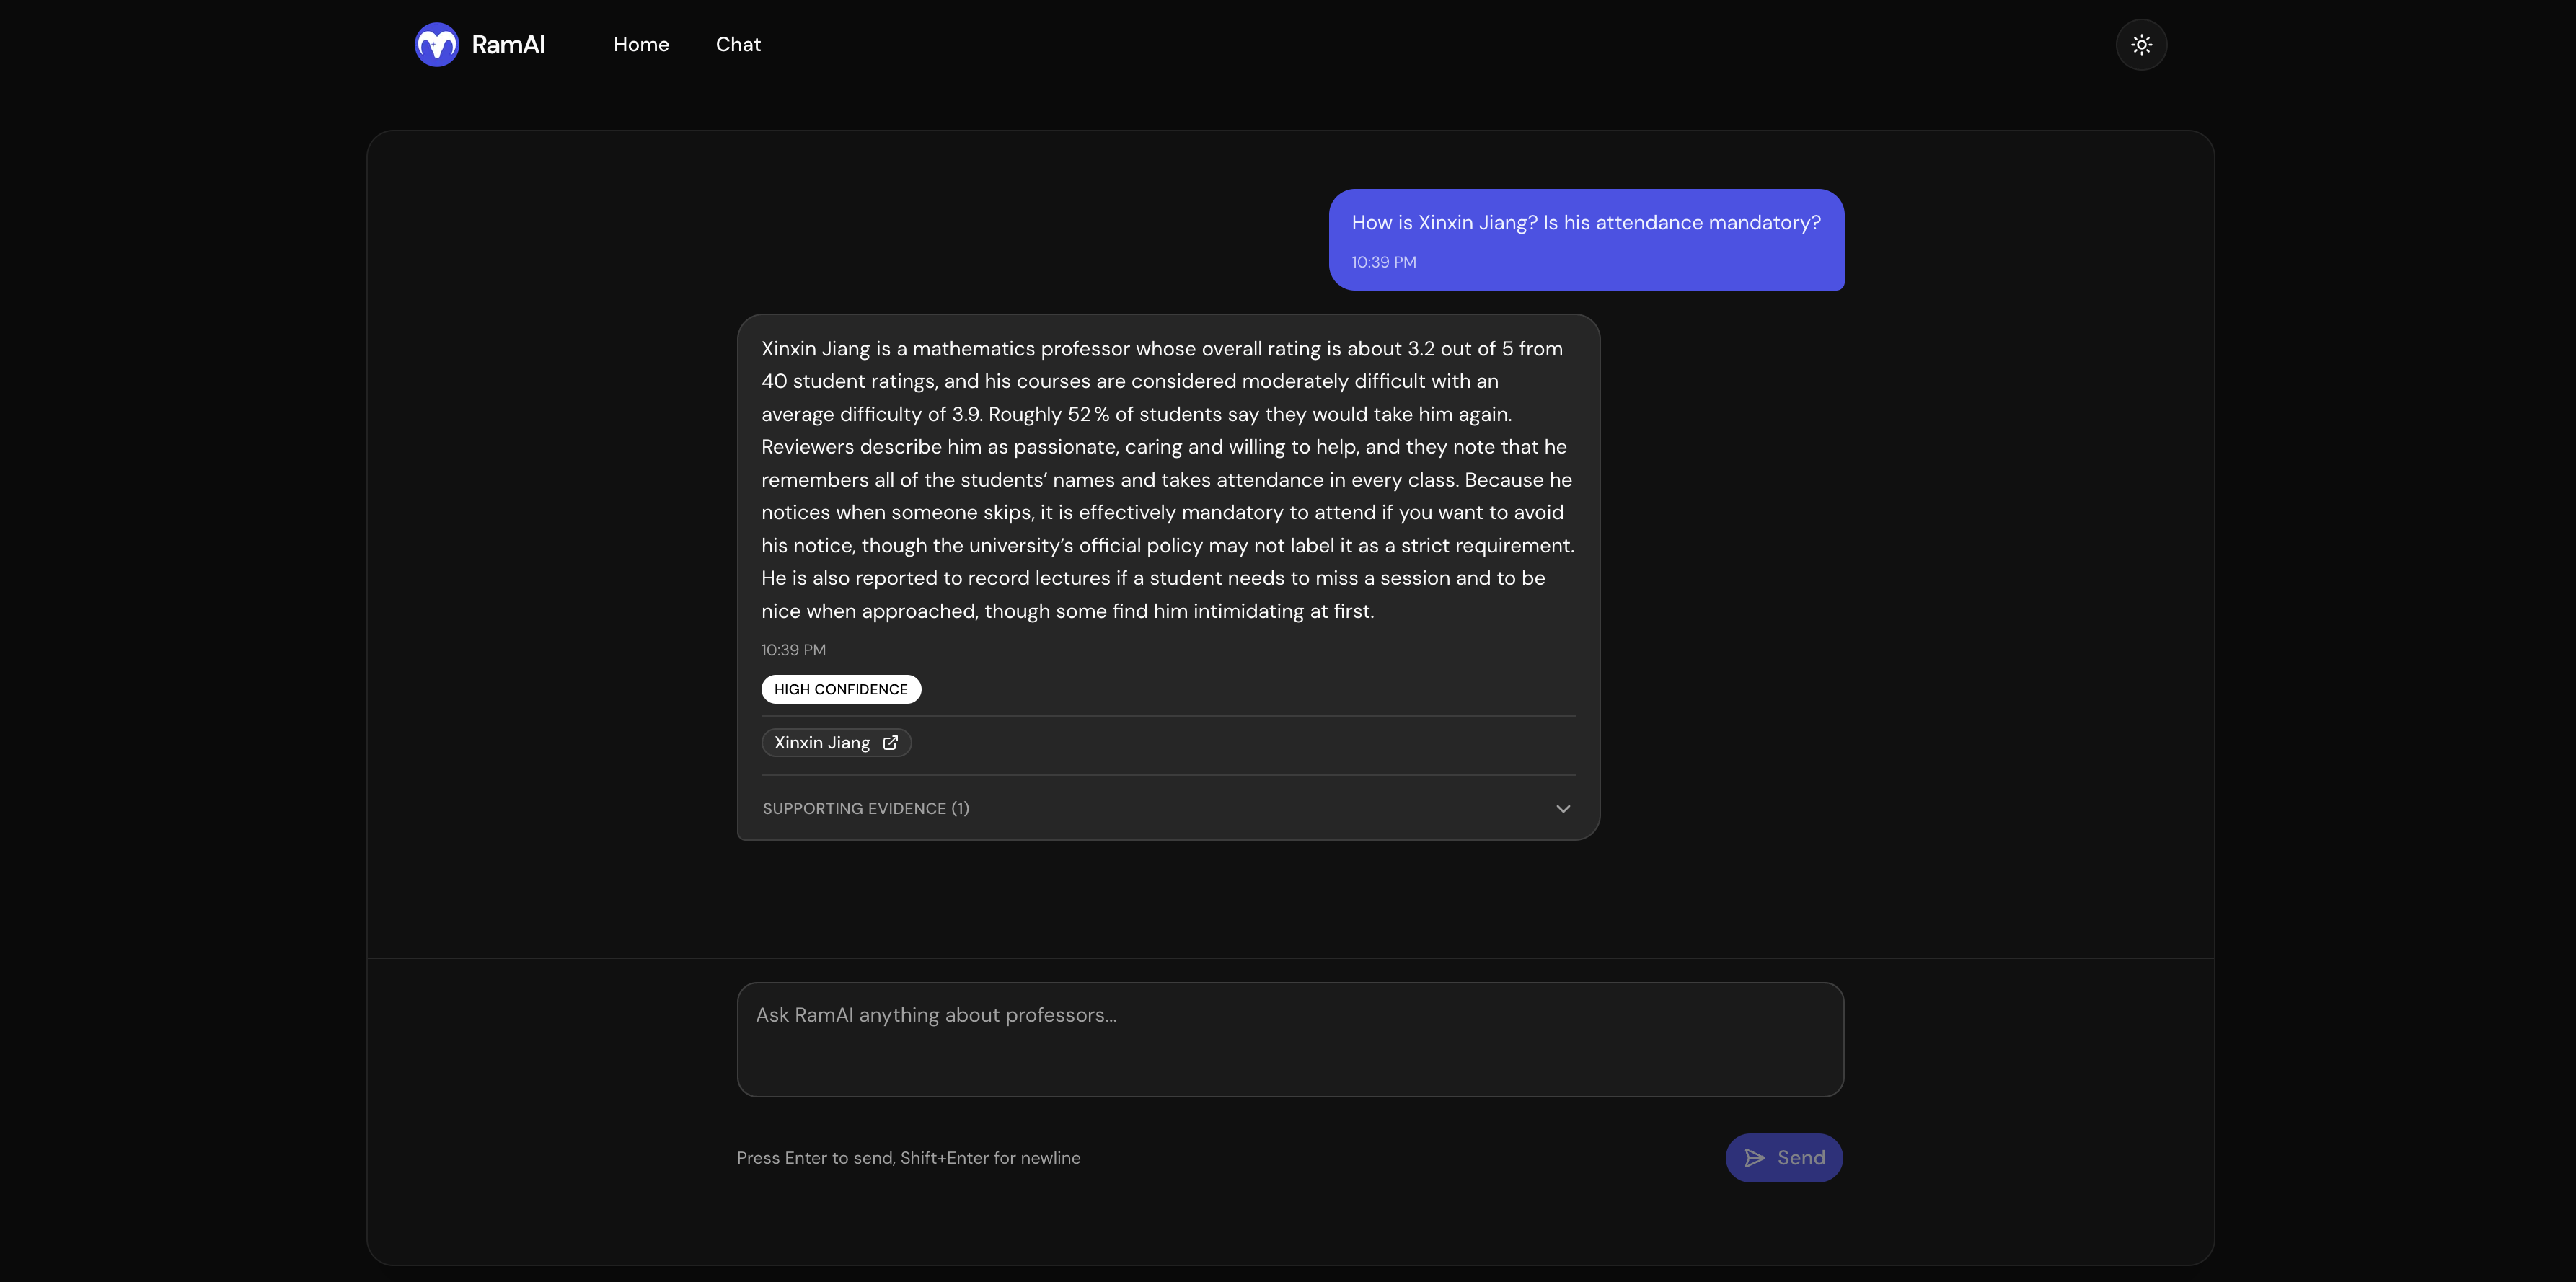Click the timestamp in the user message
The height and width of the screenshot is (1282, 2576).
tap(1383, 262)
